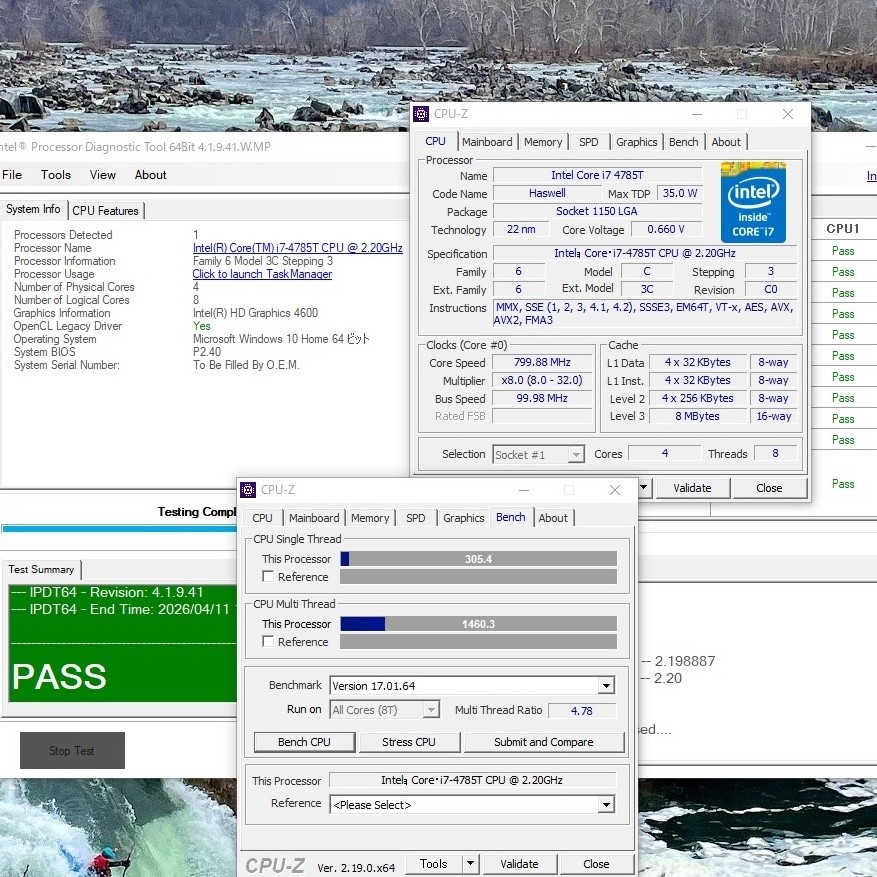This screenshot has width=877, height=877.
Task: Open Graphics tab in upper CPU-Z window
Action: point(636,142)
